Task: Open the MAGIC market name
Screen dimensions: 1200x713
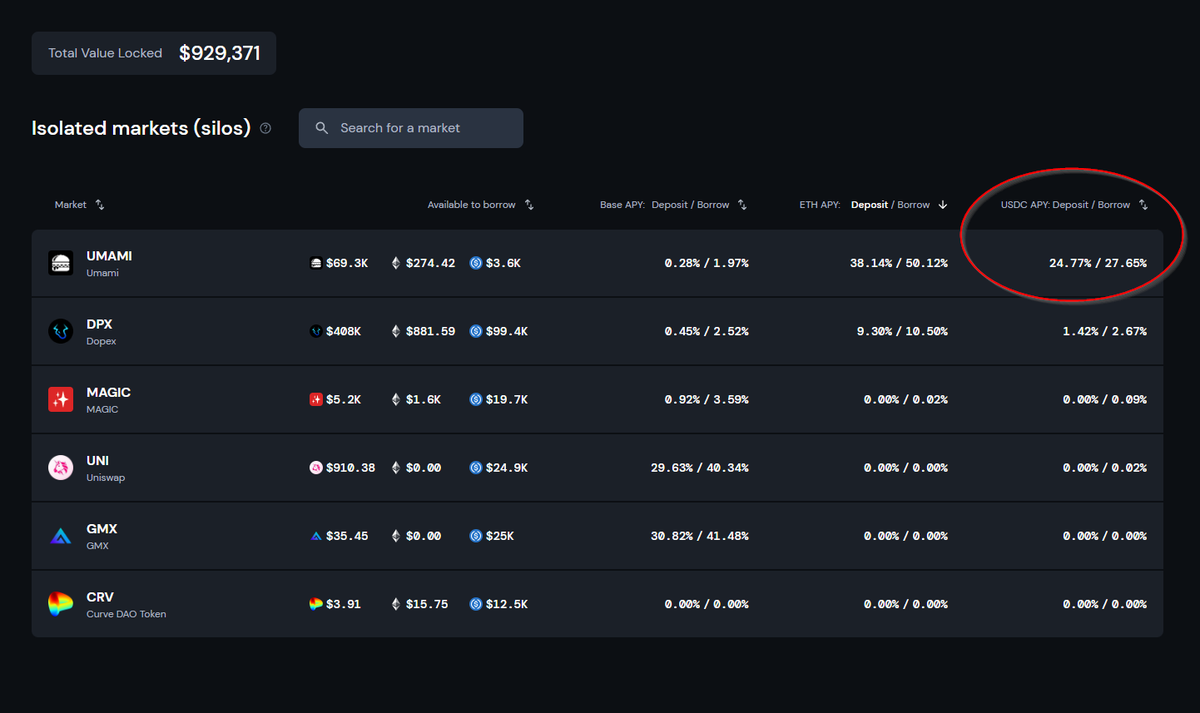Action: (109, 392)
